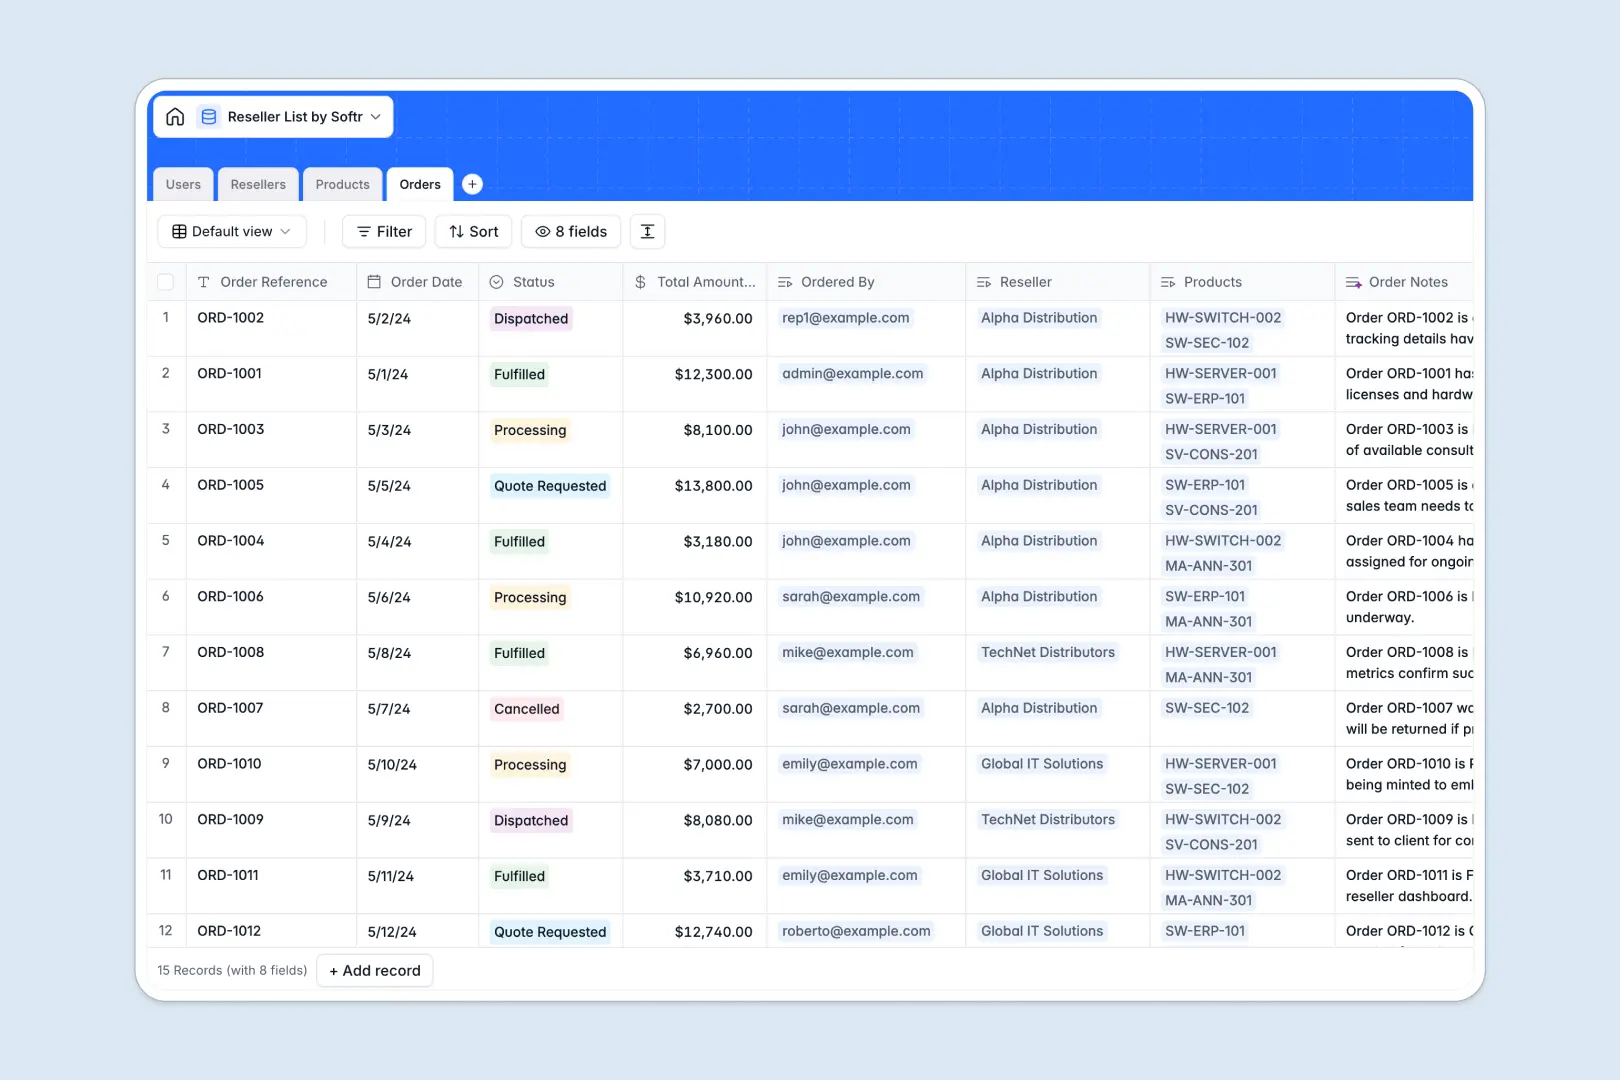Click the funnel icon on the Filter button
Image resolution: width=1620 pixels, height=1080 pixels.
(x=362, y=231)
